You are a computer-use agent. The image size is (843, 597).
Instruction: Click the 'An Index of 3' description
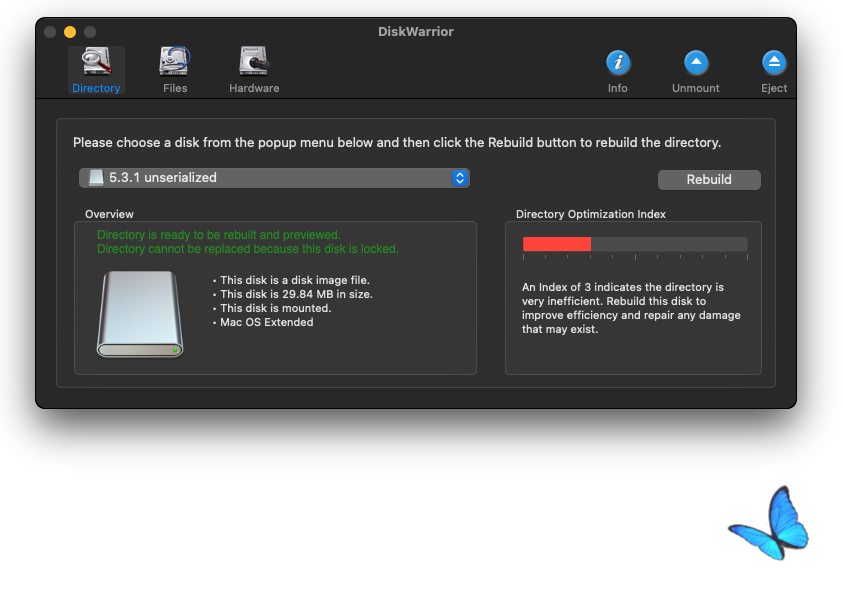(631, 308)
